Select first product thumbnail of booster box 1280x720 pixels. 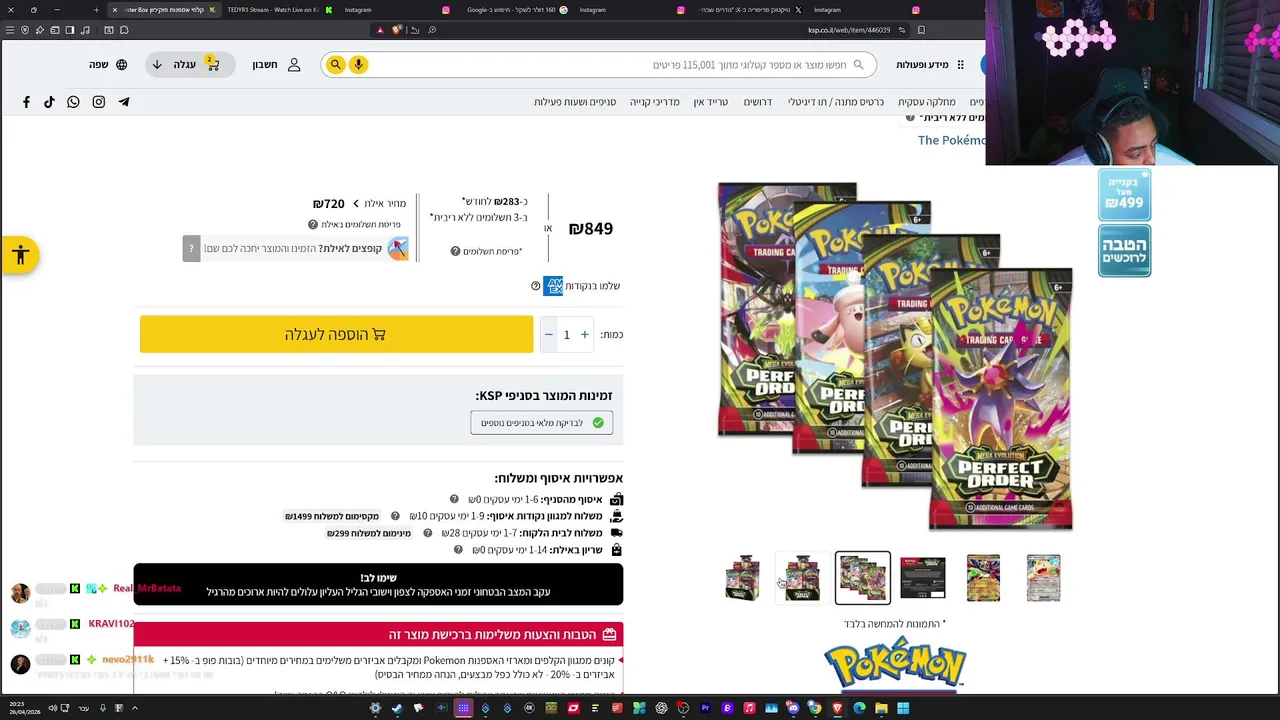(742, 578)
